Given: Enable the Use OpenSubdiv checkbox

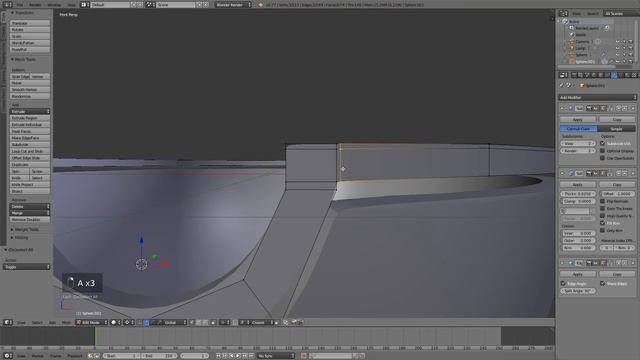Looking at the screenshot, I should (602, 158).
